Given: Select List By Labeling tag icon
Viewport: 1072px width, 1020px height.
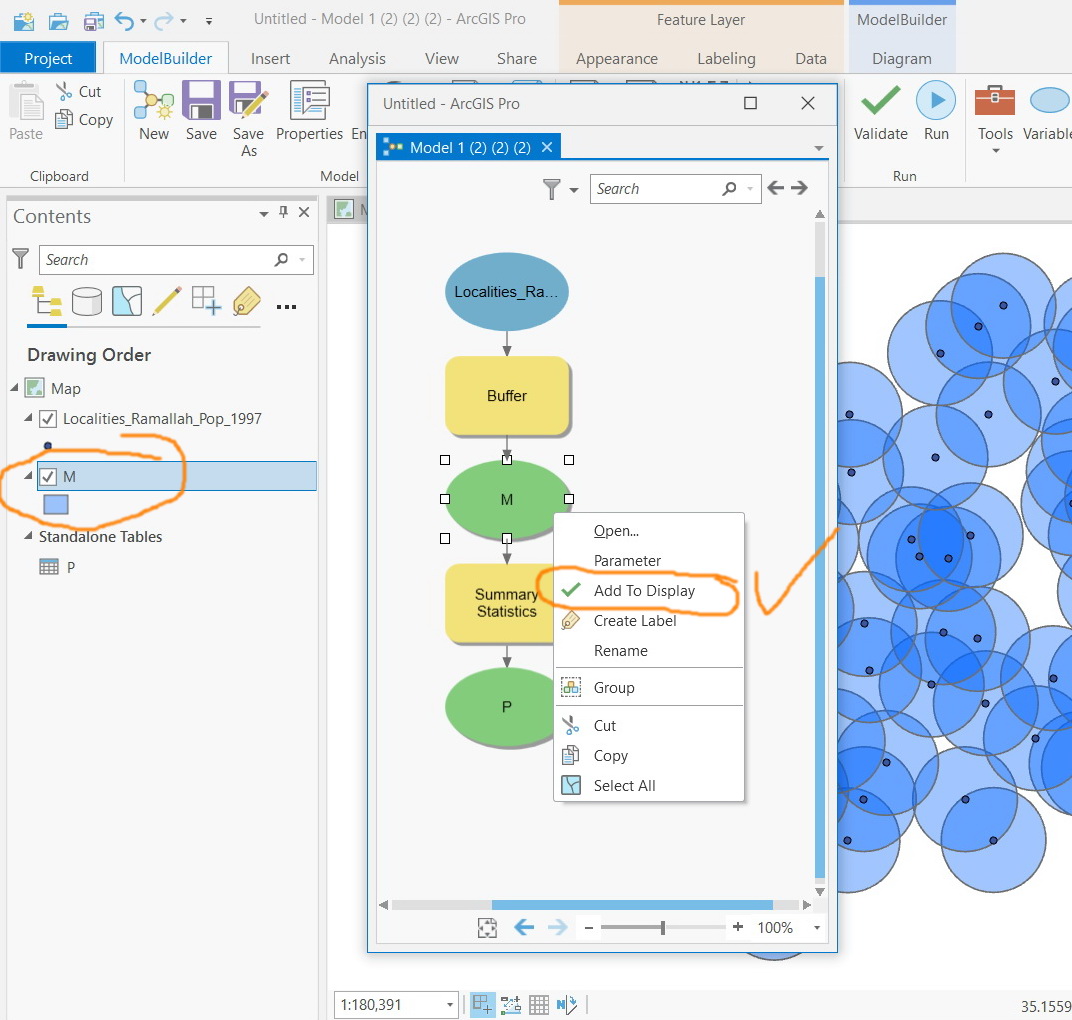Looking at the screenshot, I should click(247, 301).
